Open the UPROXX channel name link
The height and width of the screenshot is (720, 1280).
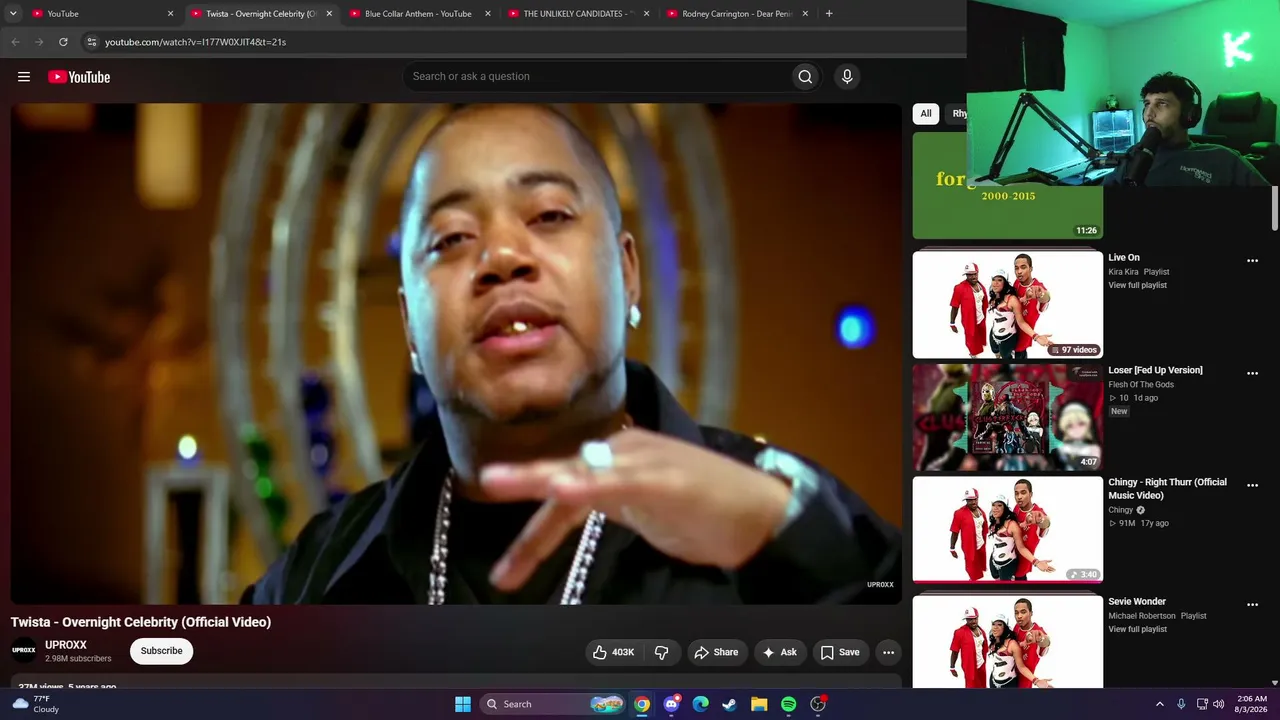coord(66,645)
